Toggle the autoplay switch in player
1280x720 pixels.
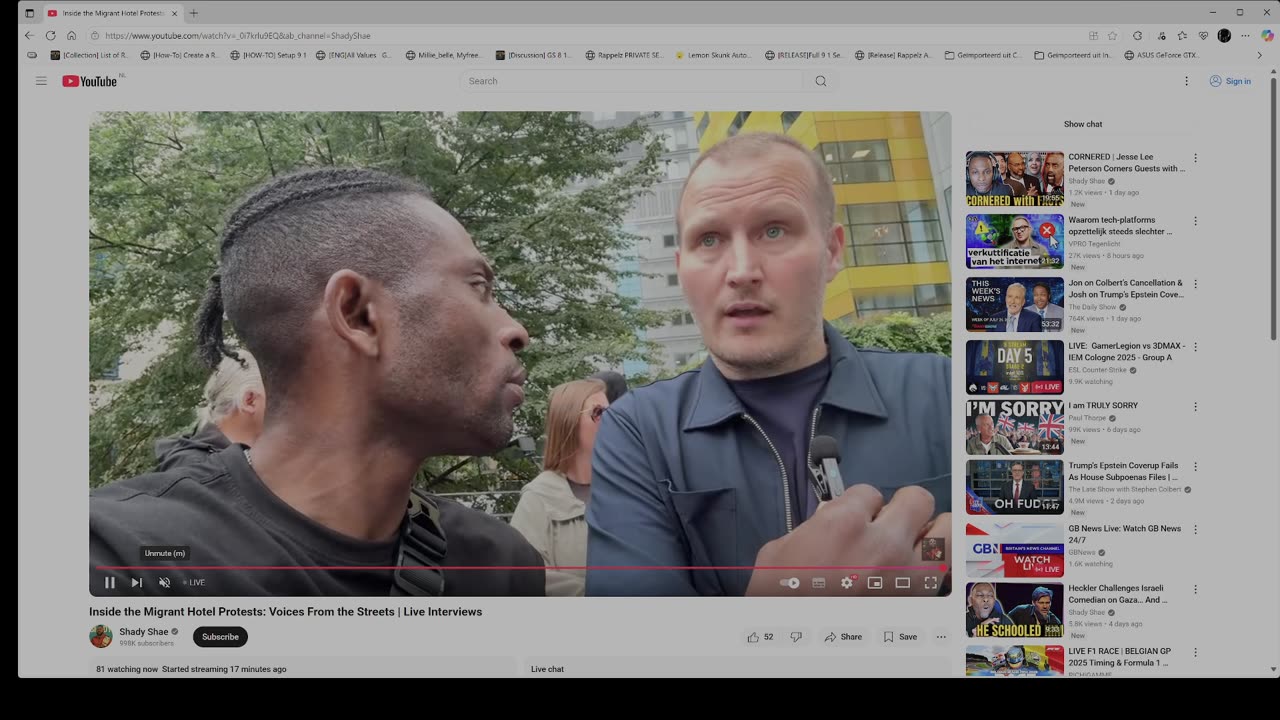point(790,583)
